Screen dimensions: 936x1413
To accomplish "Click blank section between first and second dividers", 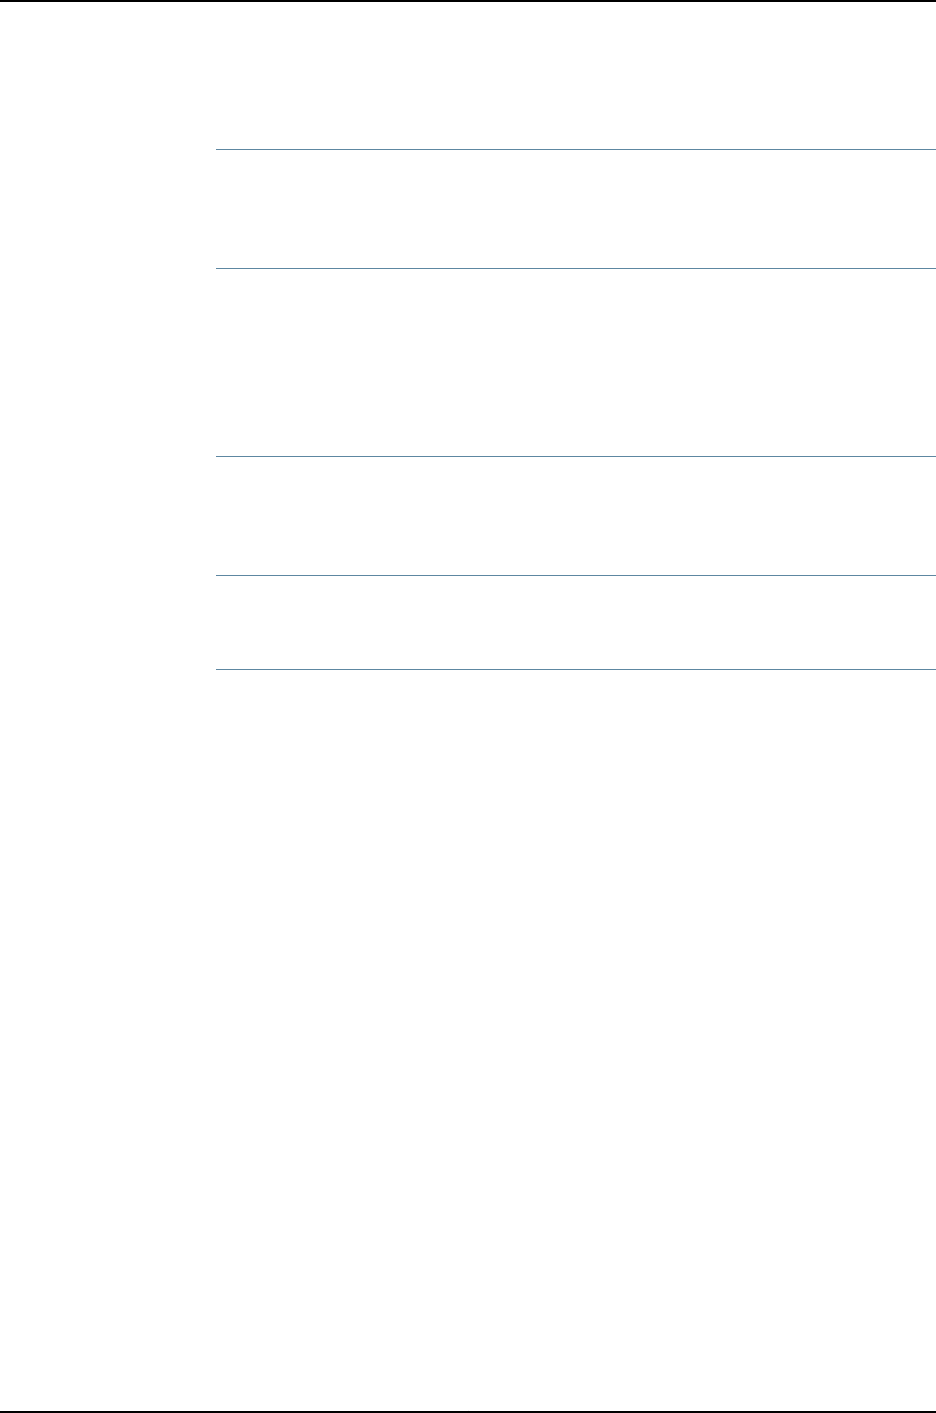I will 576,209.
